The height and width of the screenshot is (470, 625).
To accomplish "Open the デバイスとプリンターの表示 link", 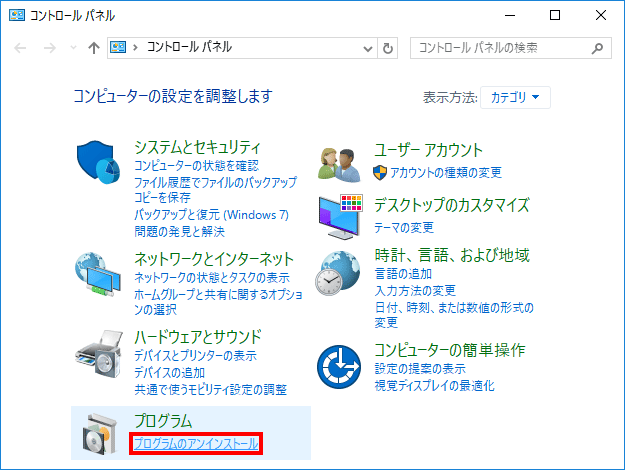I will point(195,356).
